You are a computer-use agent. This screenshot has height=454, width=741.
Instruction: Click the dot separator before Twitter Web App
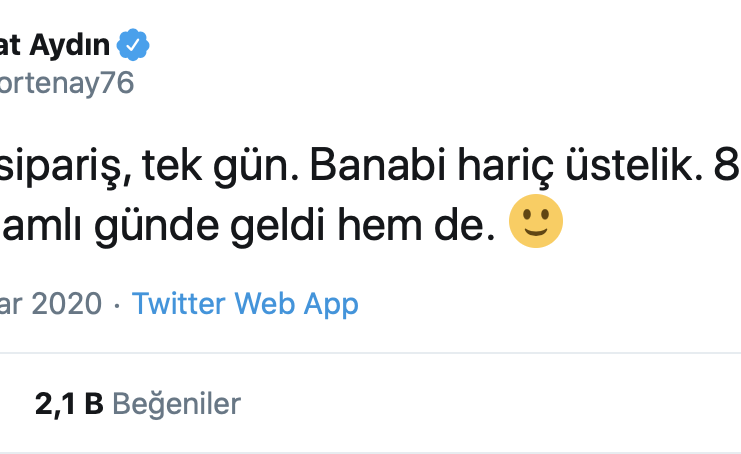coord(117,305)
